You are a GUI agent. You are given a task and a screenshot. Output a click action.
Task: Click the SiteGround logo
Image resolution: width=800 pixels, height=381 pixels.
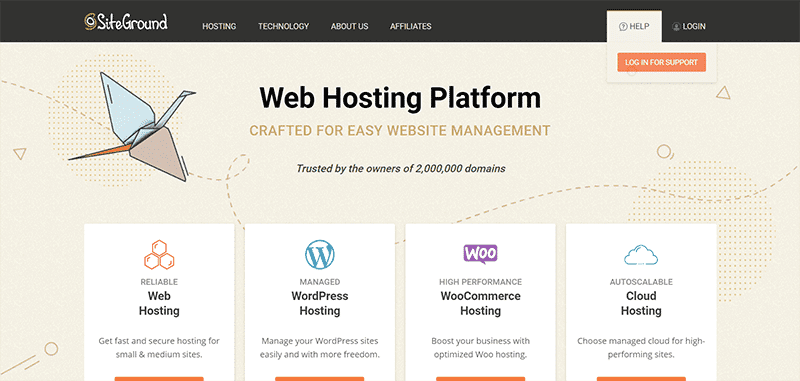click(126, 21)
